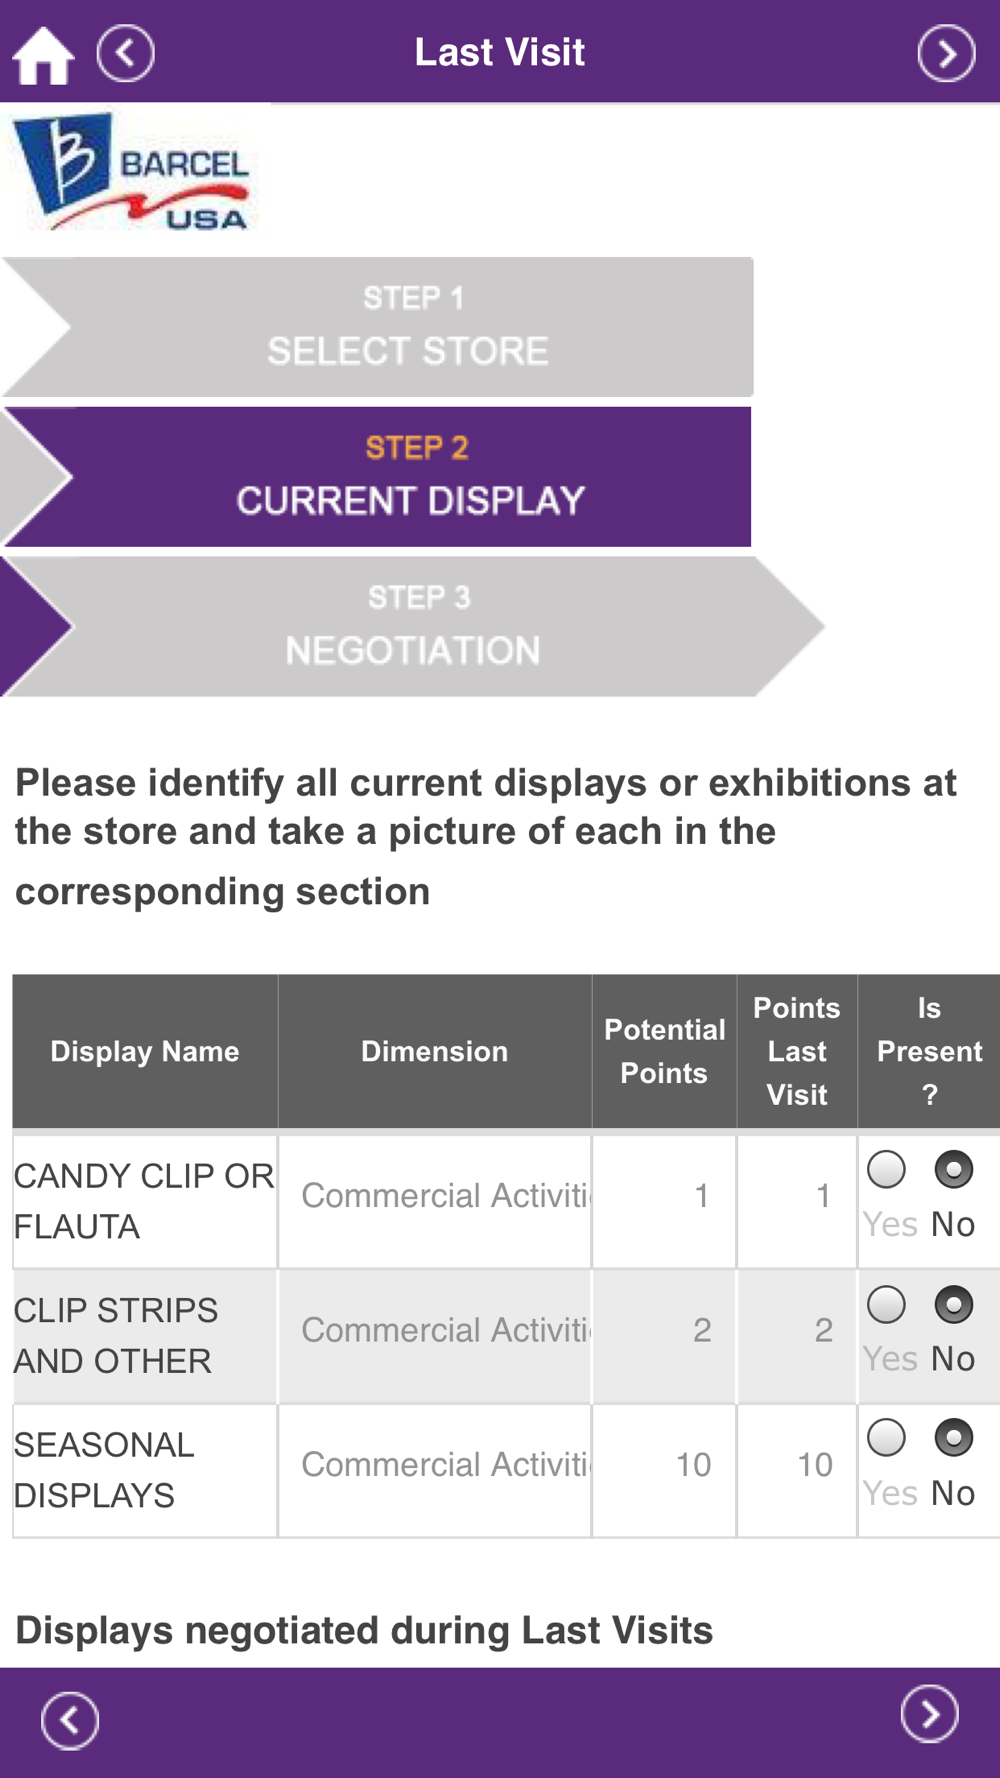
Task: Tap the bottom forward arrow icon
Action: pos(930,1713)
